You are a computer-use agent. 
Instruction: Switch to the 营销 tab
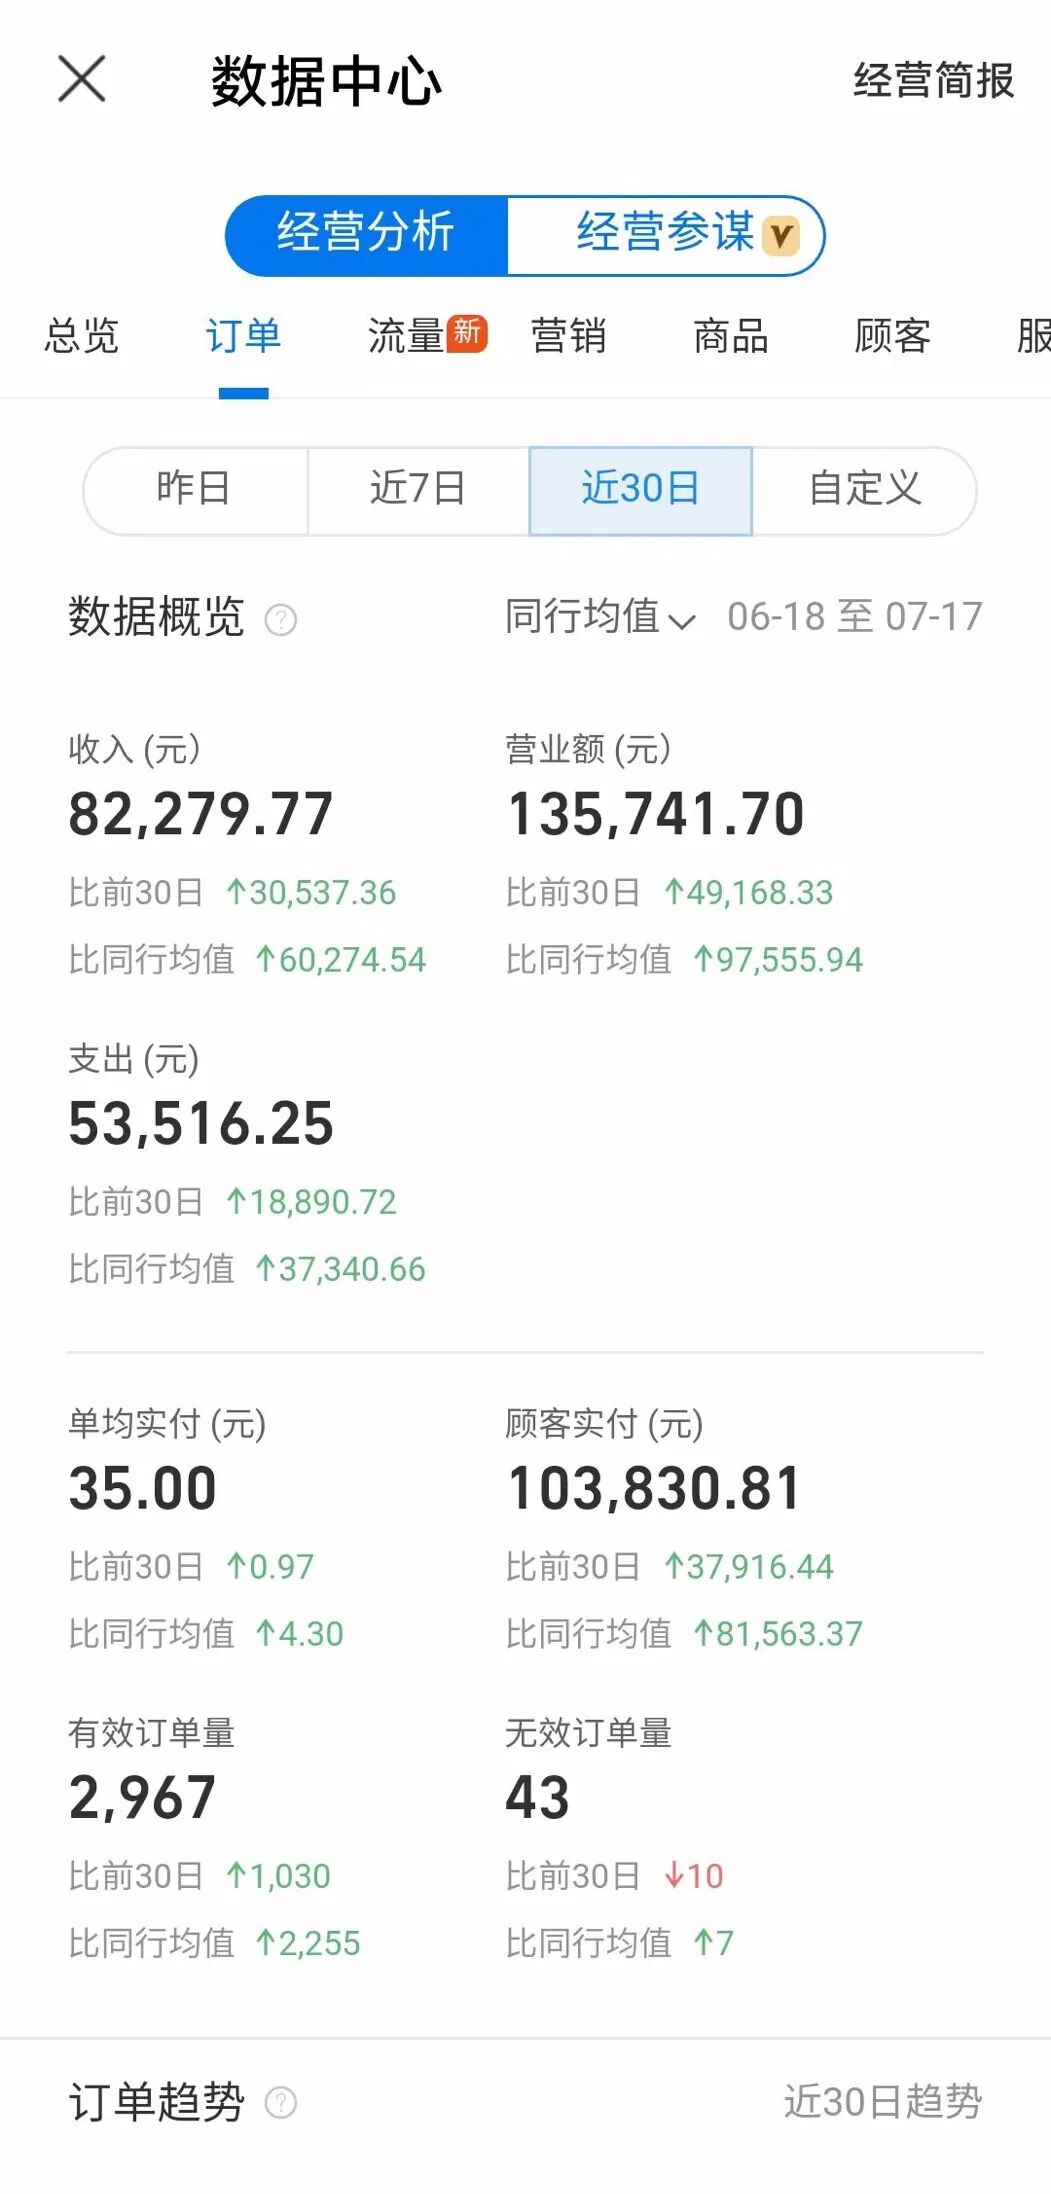coord(568,336)
